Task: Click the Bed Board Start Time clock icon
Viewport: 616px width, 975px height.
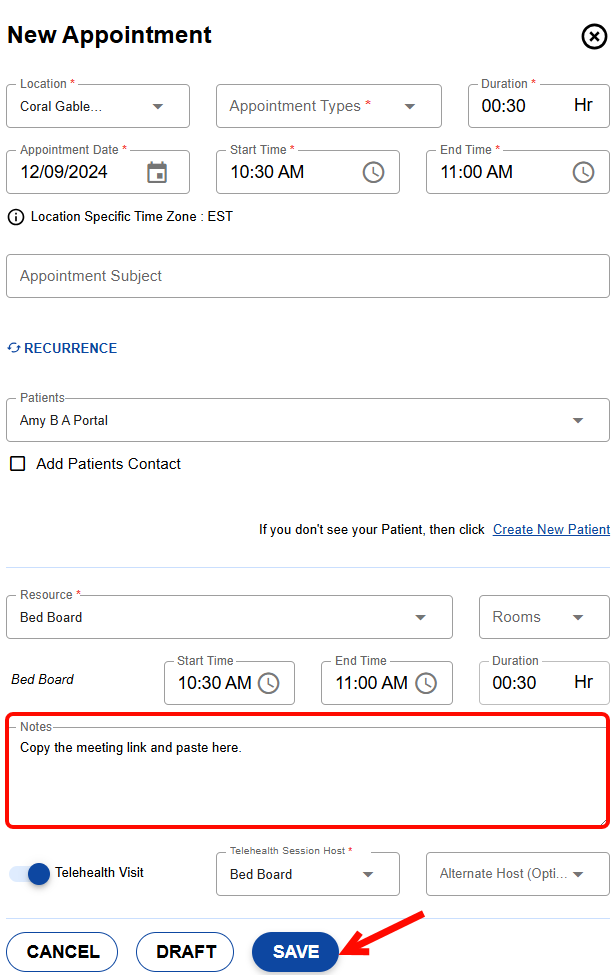Action: point(269,683)
